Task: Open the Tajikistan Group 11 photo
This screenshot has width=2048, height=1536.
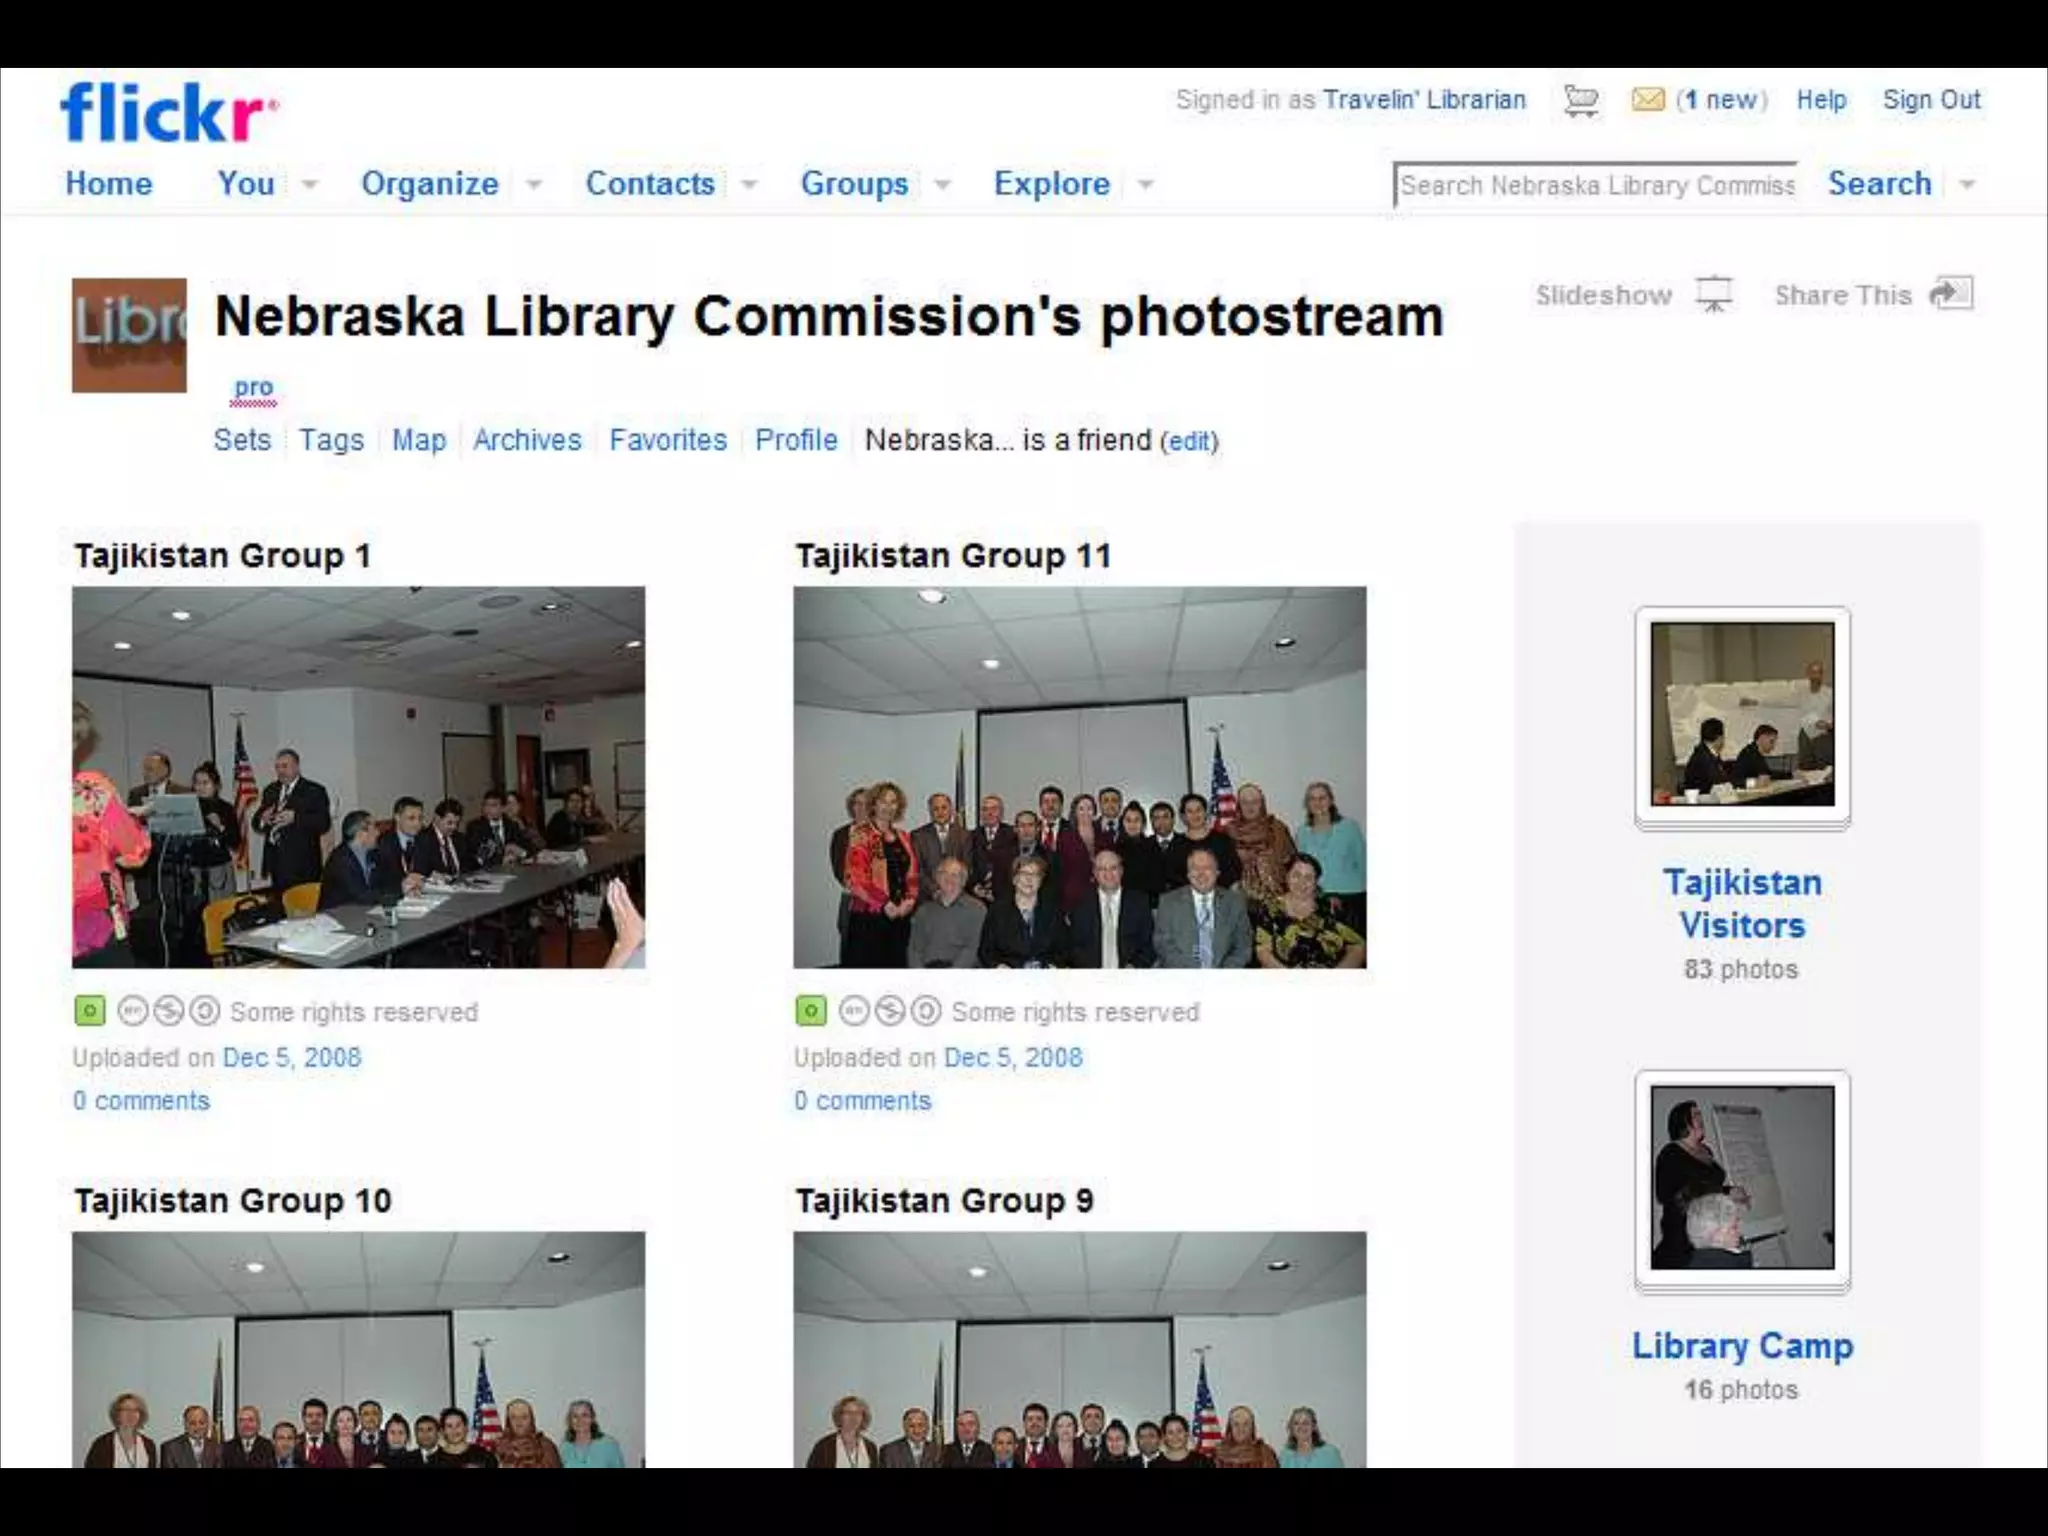Action: coord(1079,777)
